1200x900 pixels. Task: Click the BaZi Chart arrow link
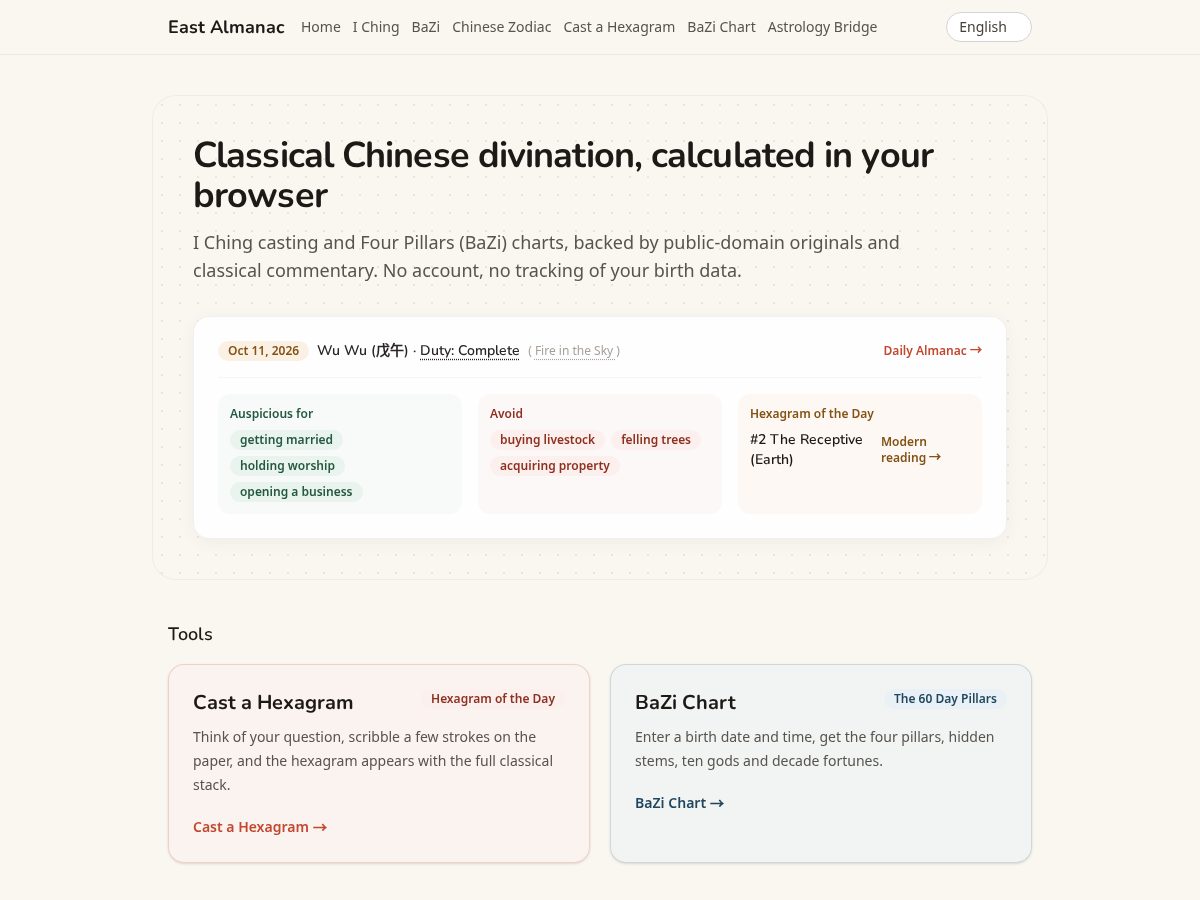click(679, 803)
